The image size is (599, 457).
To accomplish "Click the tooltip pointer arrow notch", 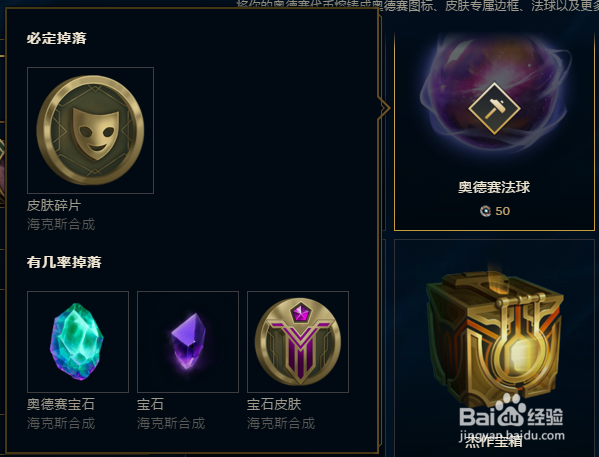I will 384,108.
